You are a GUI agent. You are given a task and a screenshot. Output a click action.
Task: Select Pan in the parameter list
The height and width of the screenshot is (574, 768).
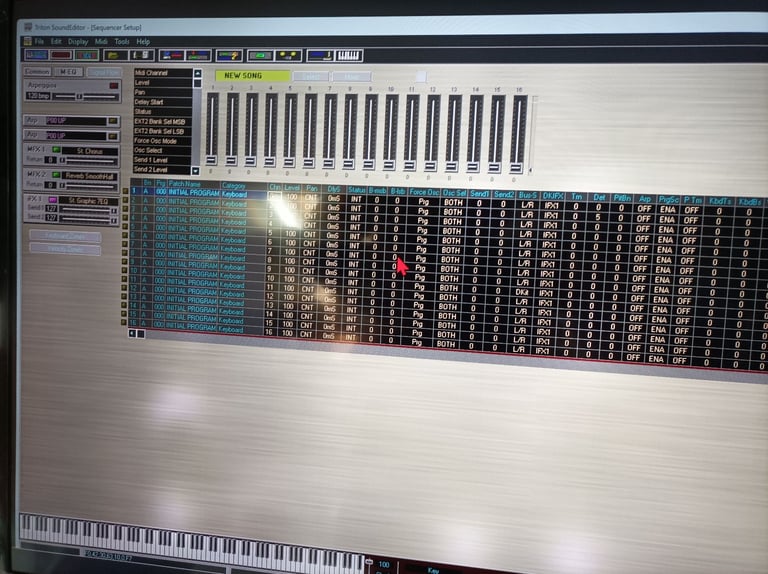[x=163, y=92]
